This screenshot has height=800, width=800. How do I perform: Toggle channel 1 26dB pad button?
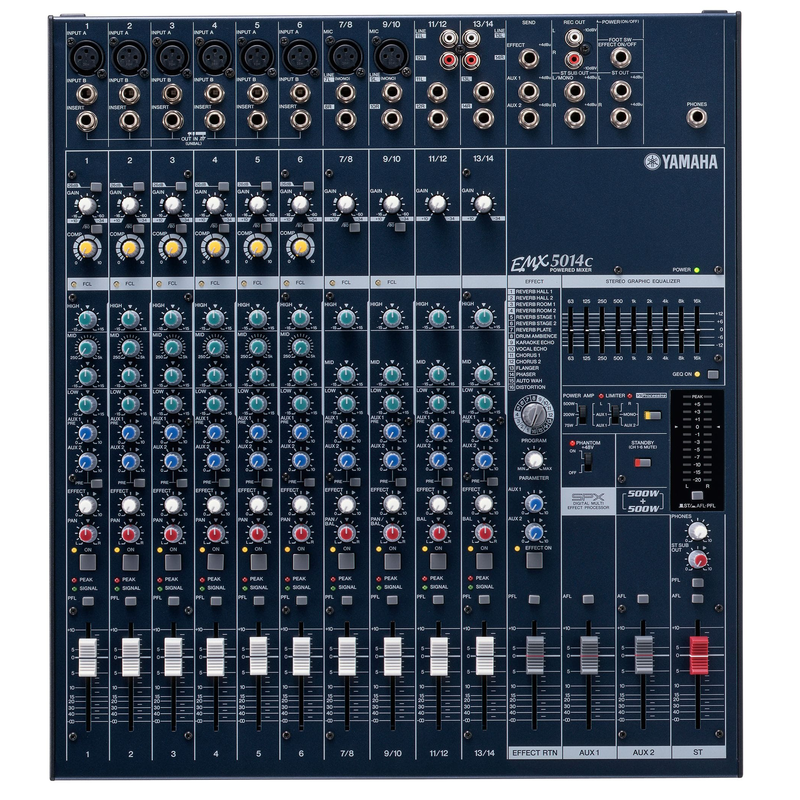point(96,187)
